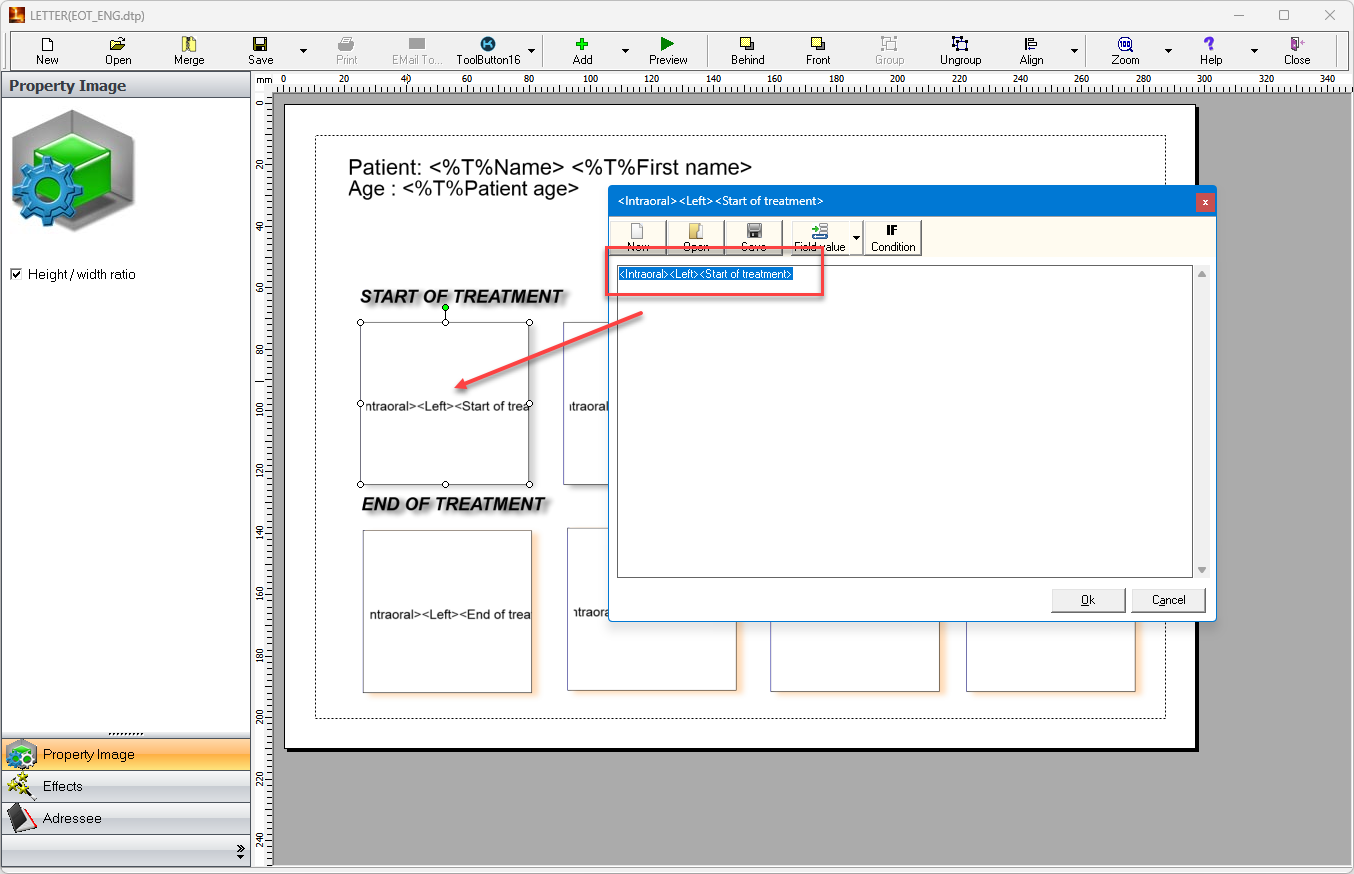Expand the Save dropdown arrow in the main toolbar
Viewport: 1354px width, 874px height.
[303, 51]
